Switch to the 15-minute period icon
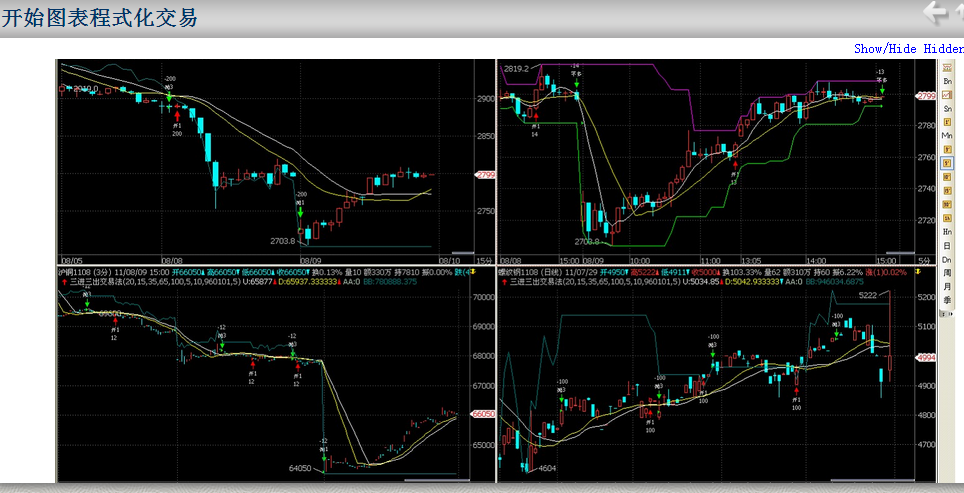The height and width of the screenshot is (493, 964). 947,189
